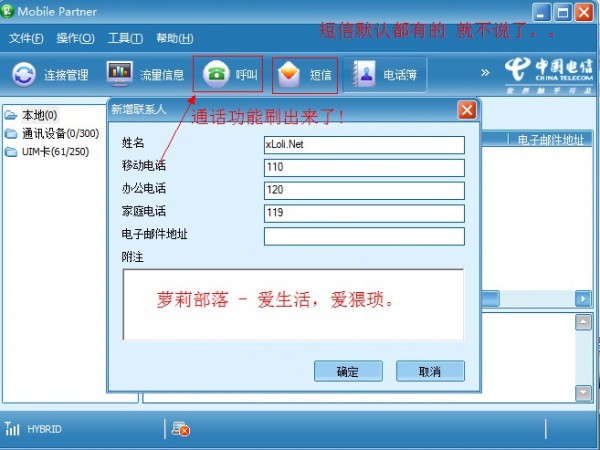Select the 本地(0) folder

click(x=40, y=115)
